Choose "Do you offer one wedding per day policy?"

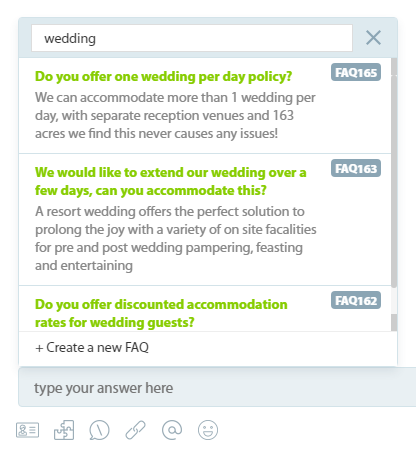pyautogui.click(x=163, y=76)
